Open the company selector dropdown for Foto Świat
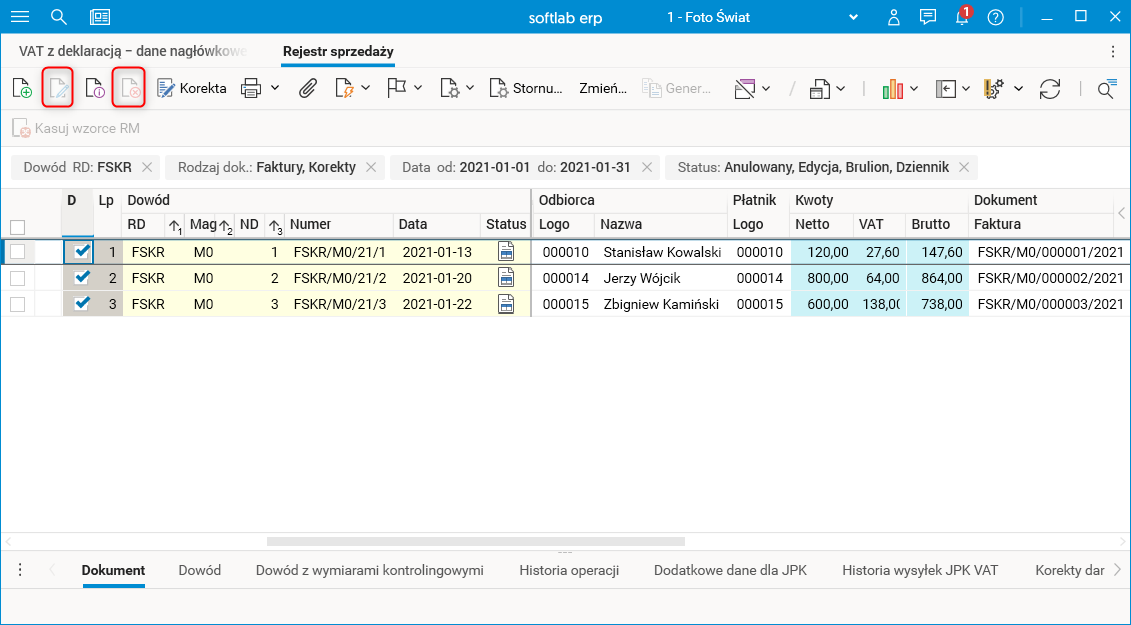The image size is (1131, 625). click(x=853, y=18)
